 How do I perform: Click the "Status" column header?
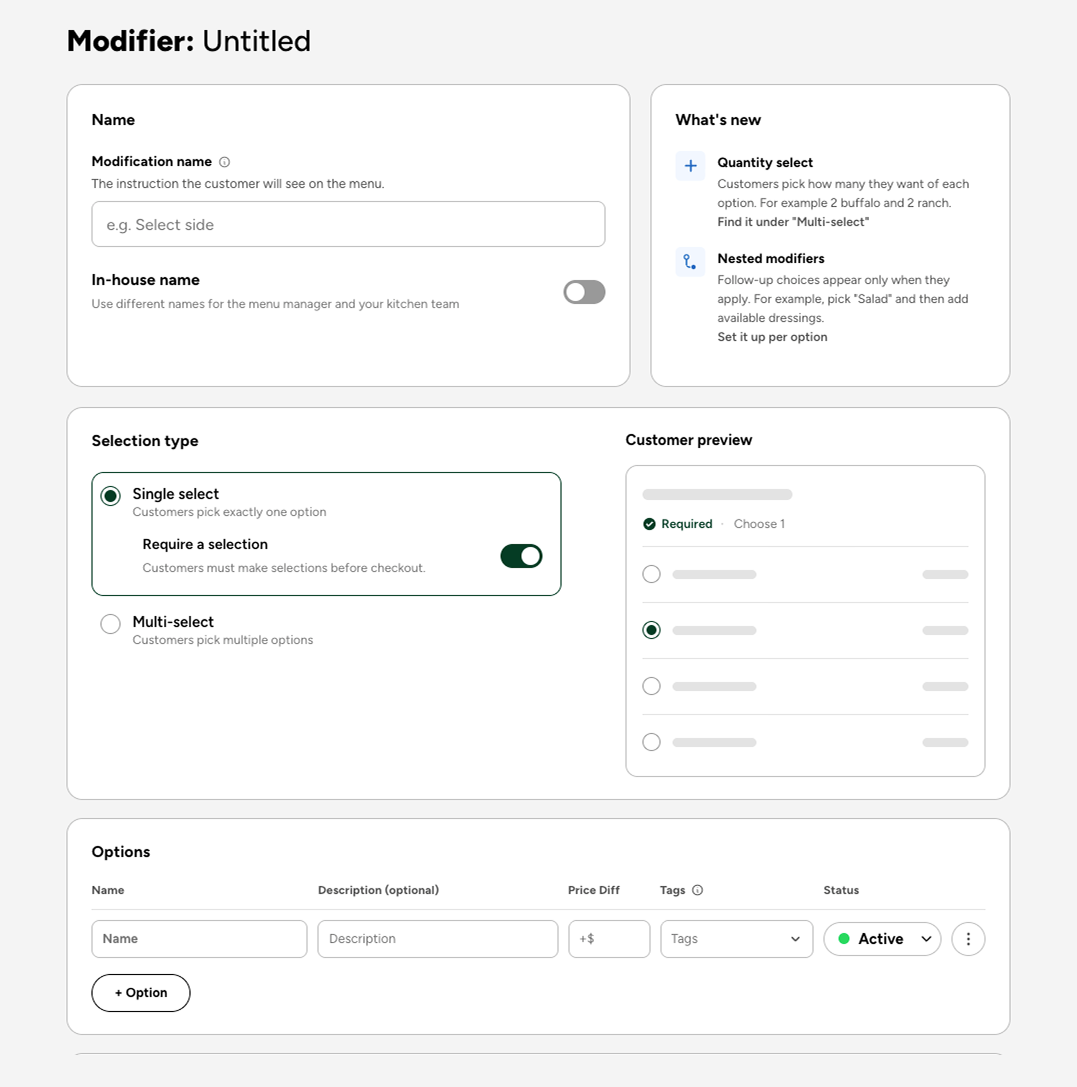click(x=841, y=890)
